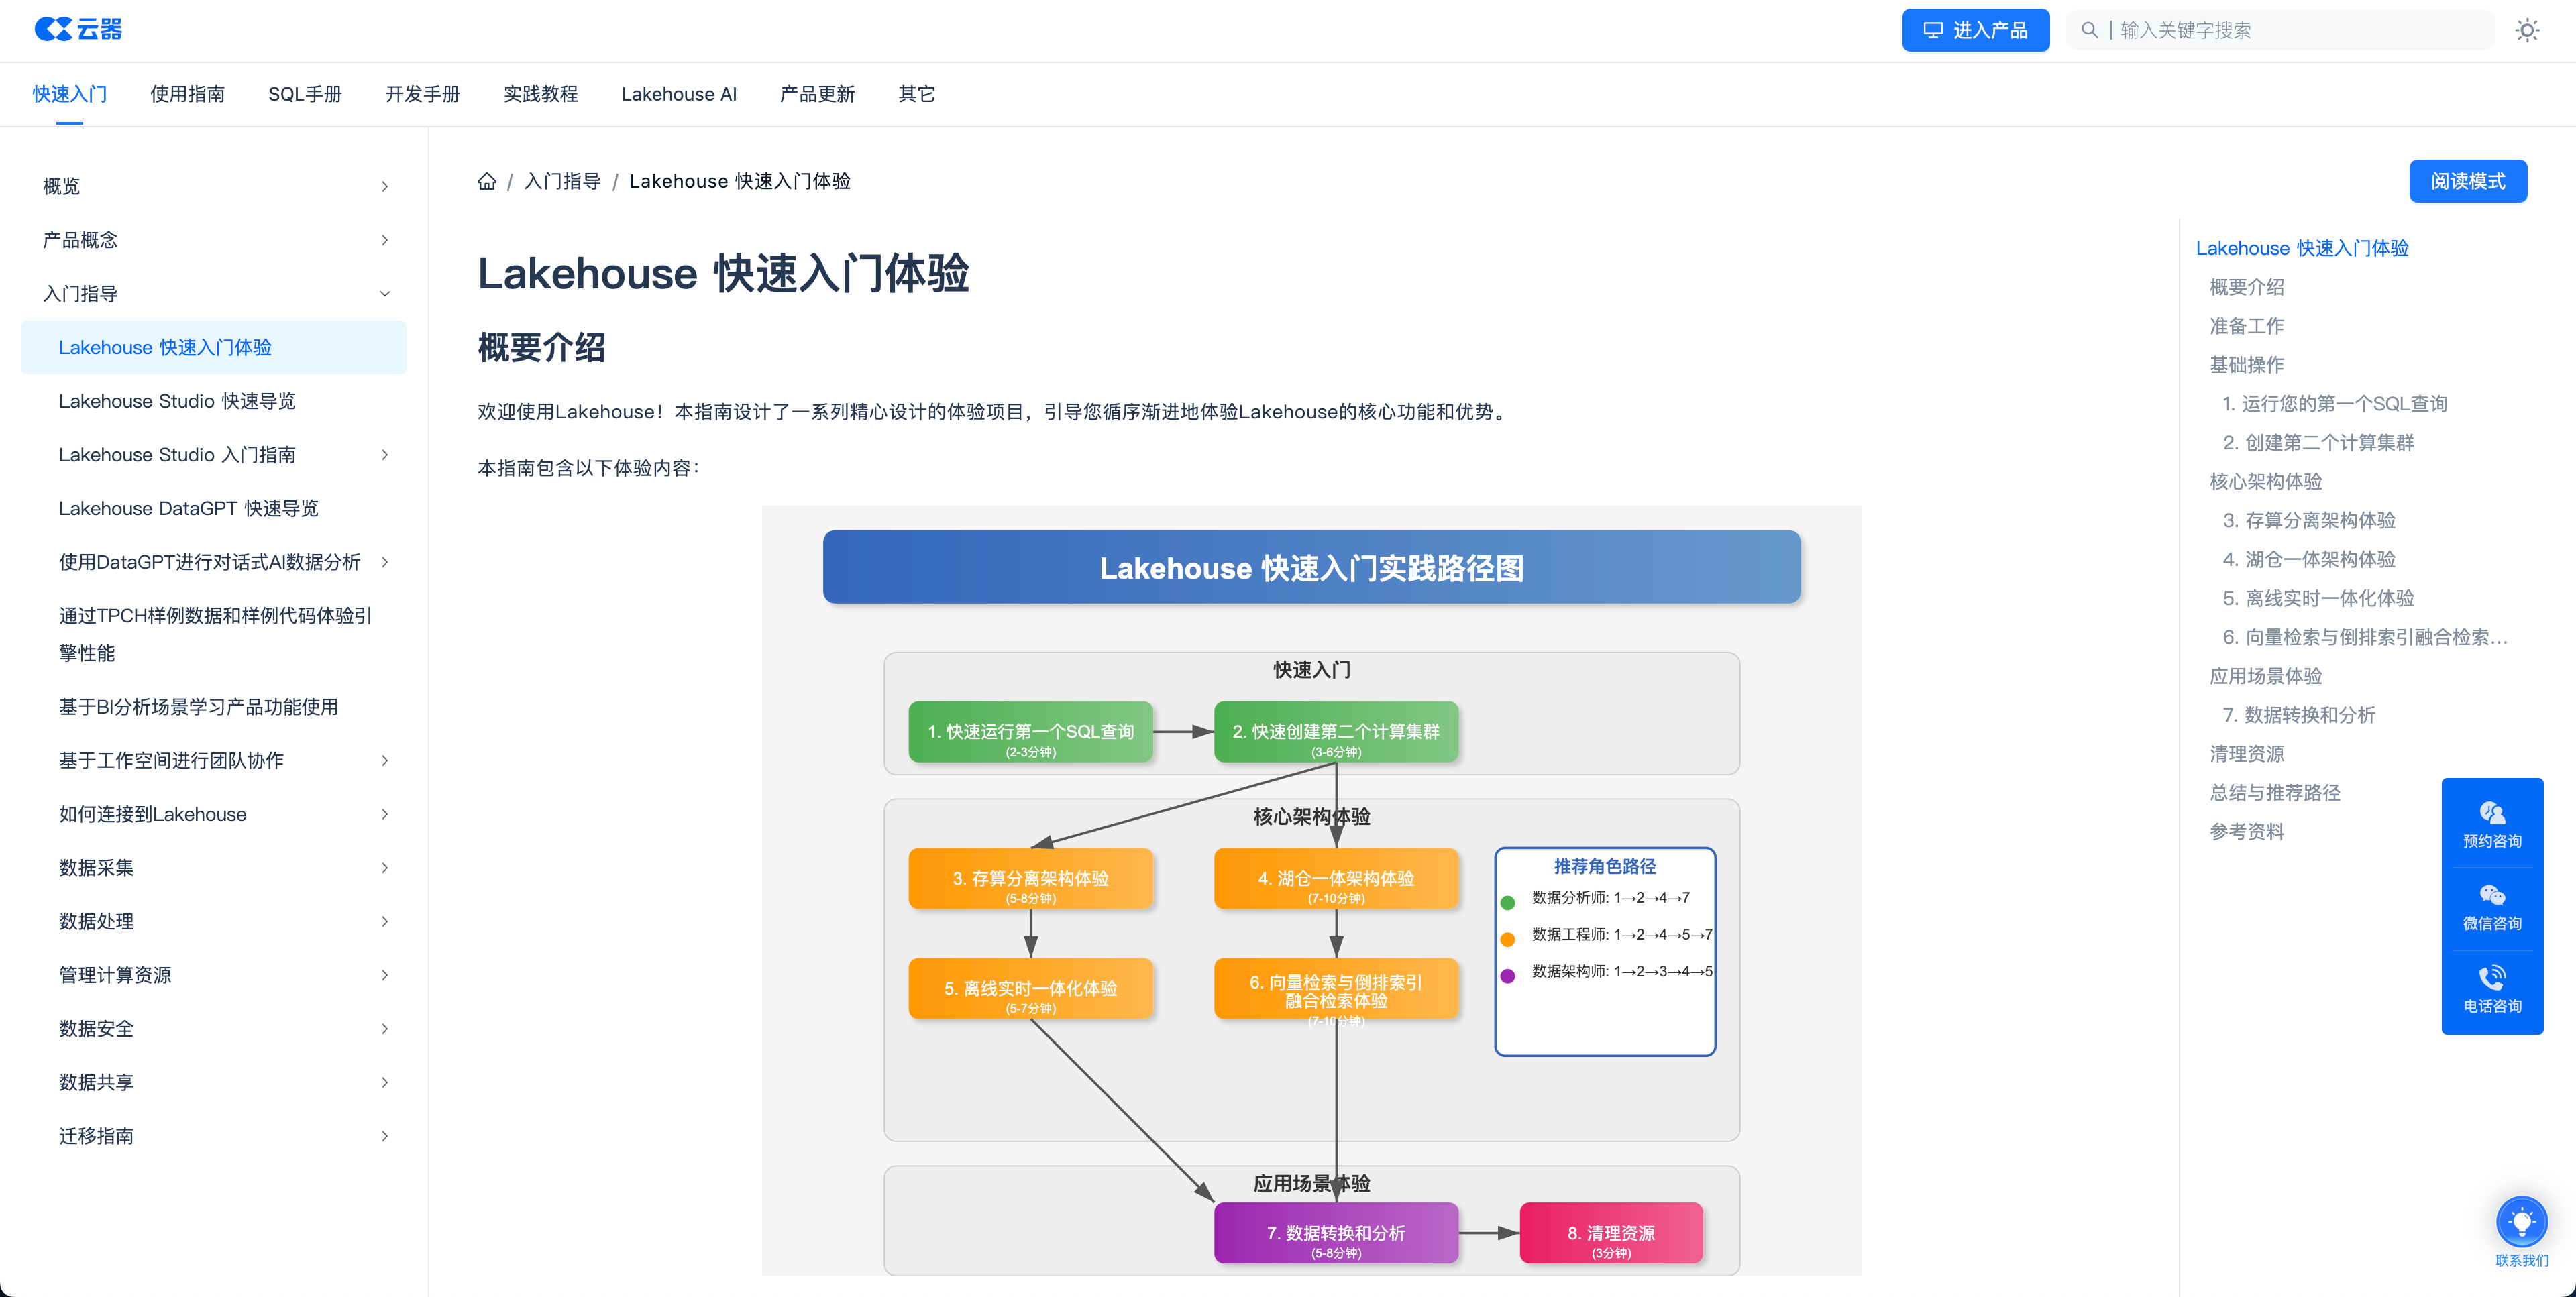Switch to the SQL手册 tab
Image resolution: width=2576 pixels, height=1297 pixels.
[305, 93]
